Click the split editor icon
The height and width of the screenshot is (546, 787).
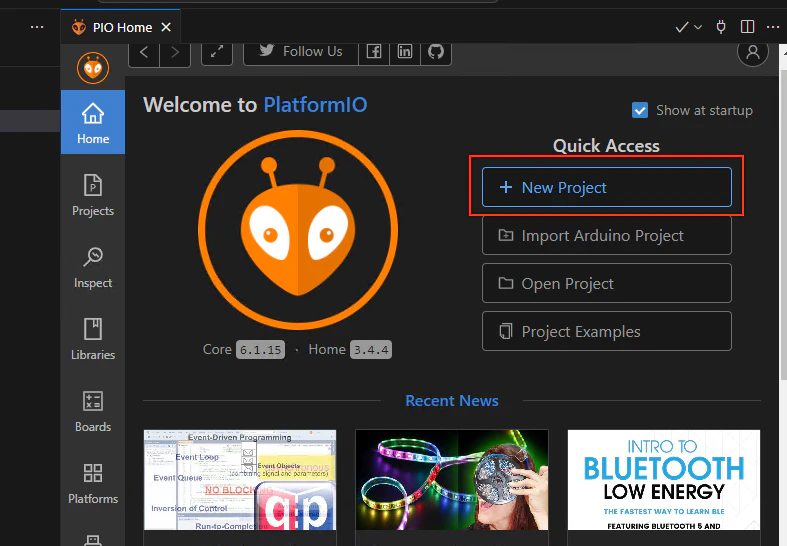click(x=747, y=27)
